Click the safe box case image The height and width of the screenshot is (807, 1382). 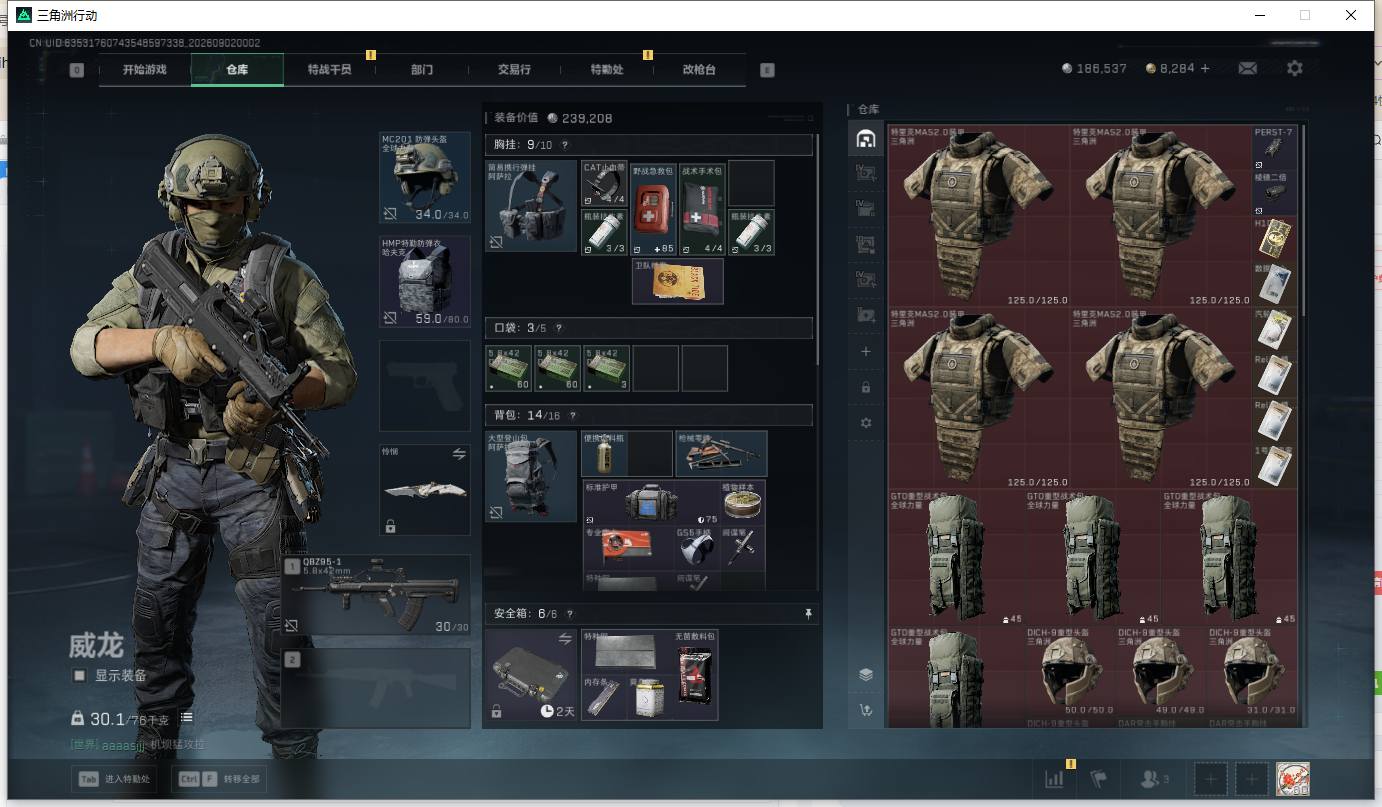pyautogui.click(x=531, y=675)
